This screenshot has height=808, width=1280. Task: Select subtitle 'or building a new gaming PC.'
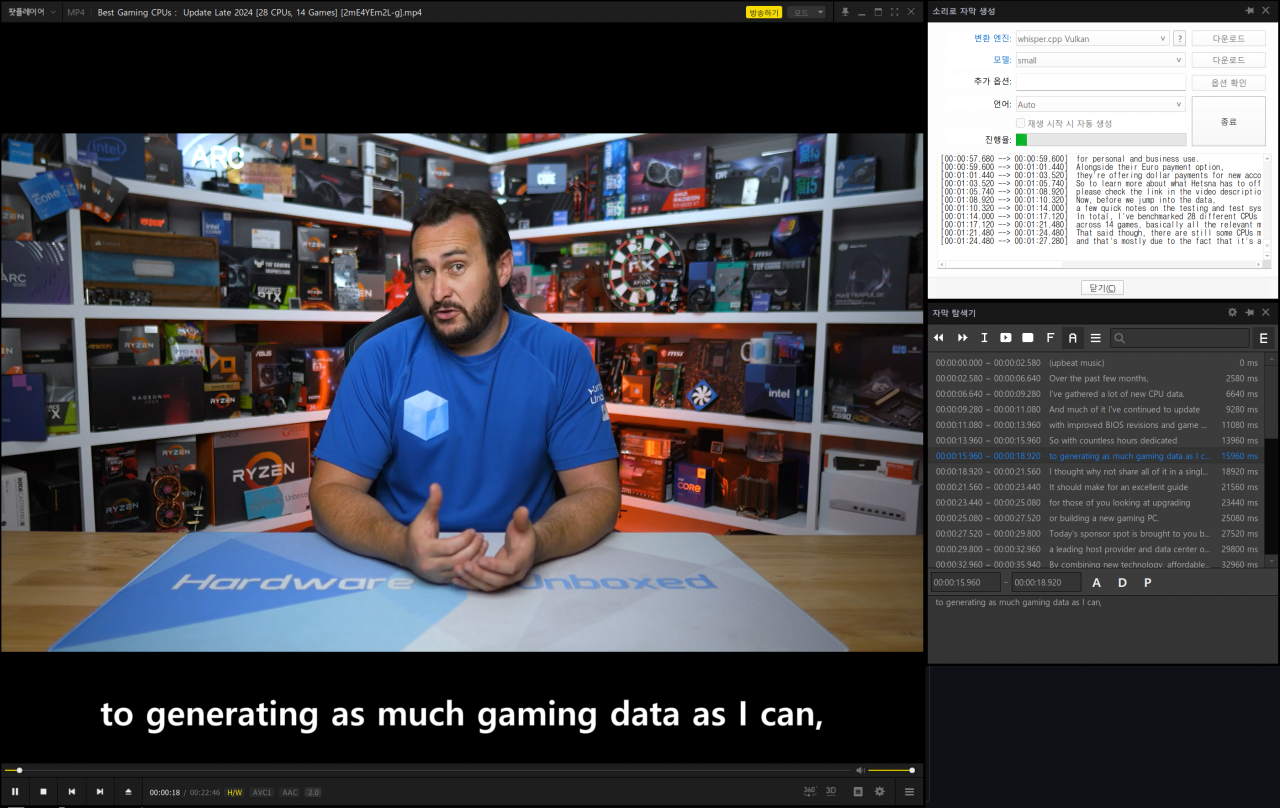[1098, 518]
